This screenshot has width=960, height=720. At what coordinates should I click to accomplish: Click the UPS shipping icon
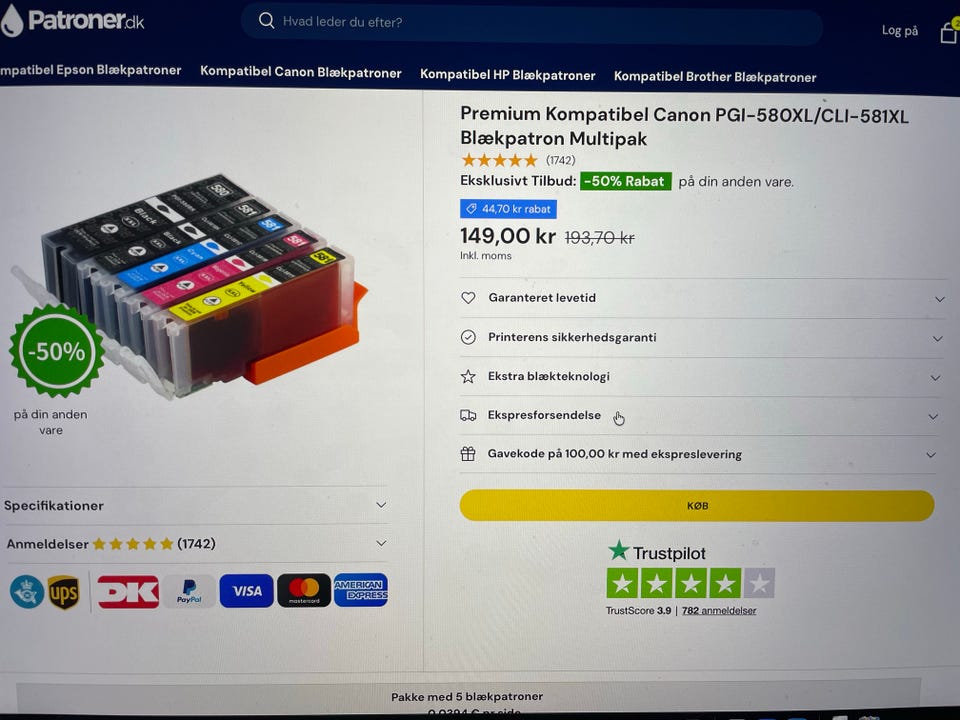coord(64,592)
